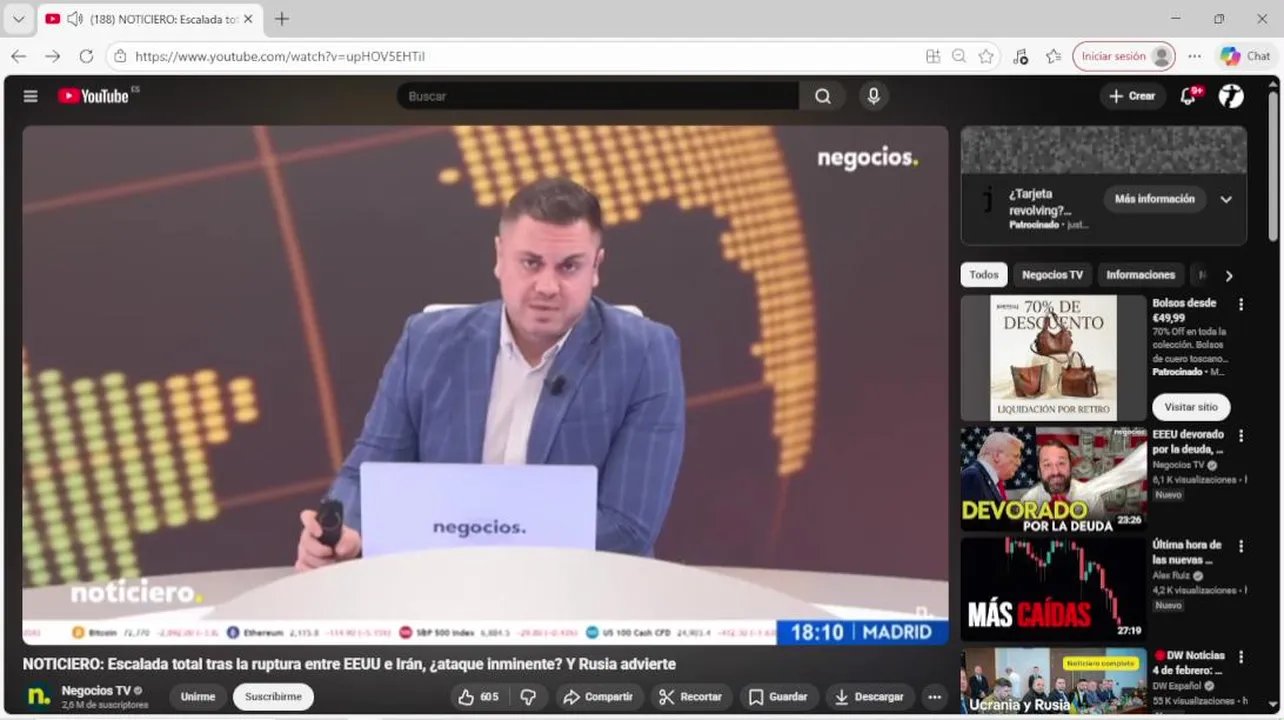Open the account avatar menu
1284x720 pixels.
(x=1231, y=96)
